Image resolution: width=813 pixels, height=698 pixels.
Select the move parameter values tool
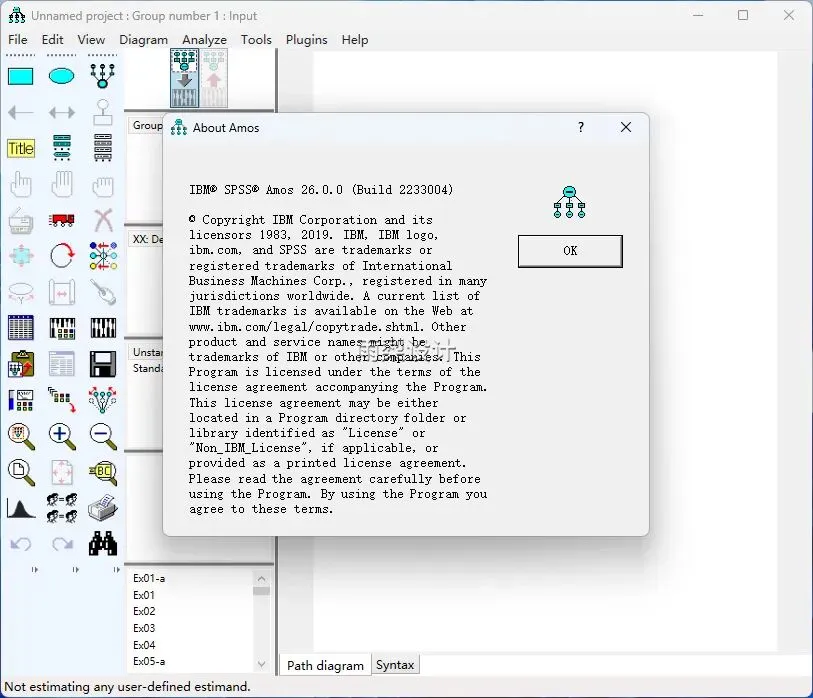(21, 292)
